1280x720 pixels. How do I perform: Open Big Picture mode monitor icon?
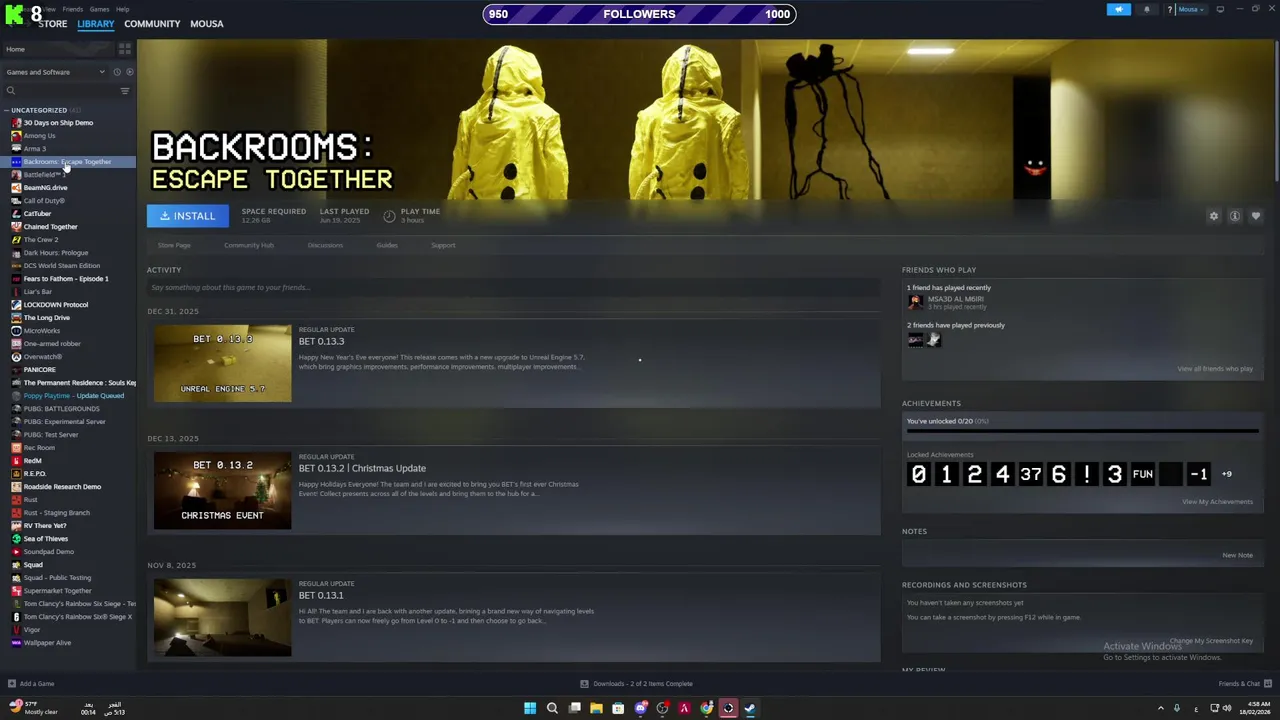click(1220, 10)
